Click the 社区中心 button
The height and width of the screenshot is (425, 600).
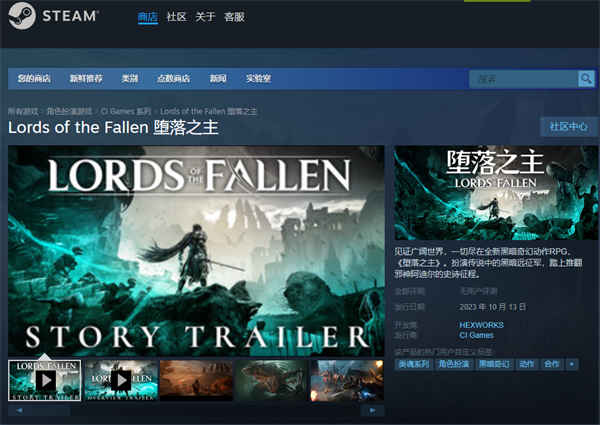[567, 127]
